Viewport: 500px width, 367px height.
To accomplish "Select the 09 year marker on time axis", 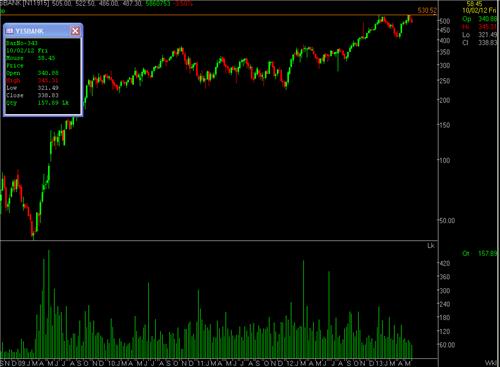I will [21, 363].
